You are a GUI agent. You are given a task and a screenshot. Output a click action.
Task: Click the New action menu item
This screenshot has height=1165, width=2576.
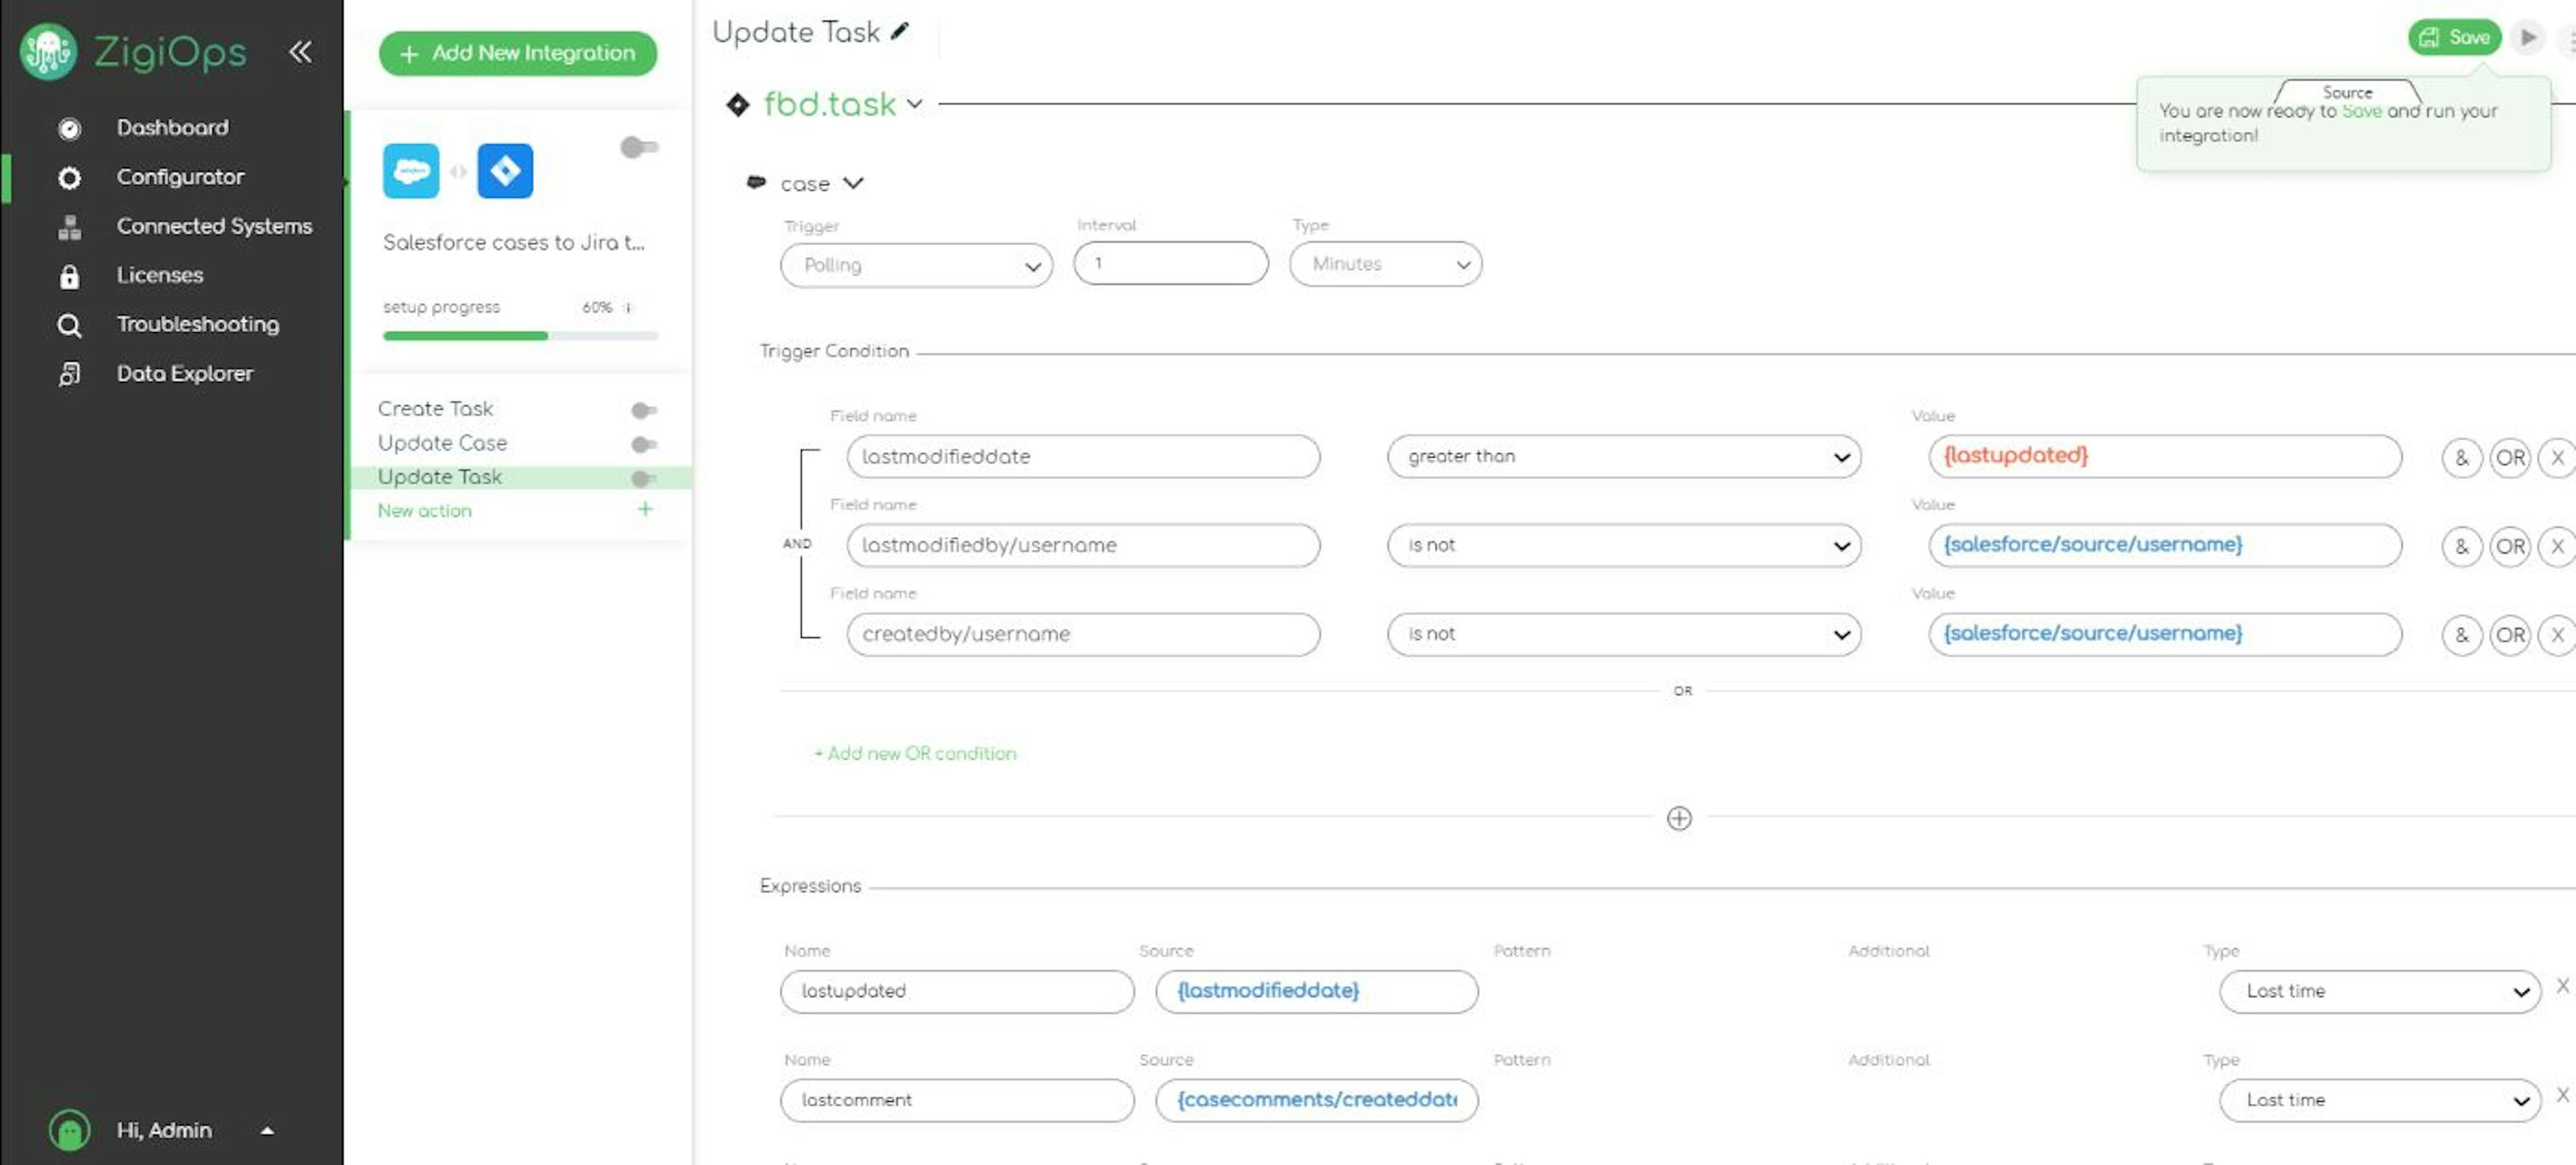[x=424, y=509]
